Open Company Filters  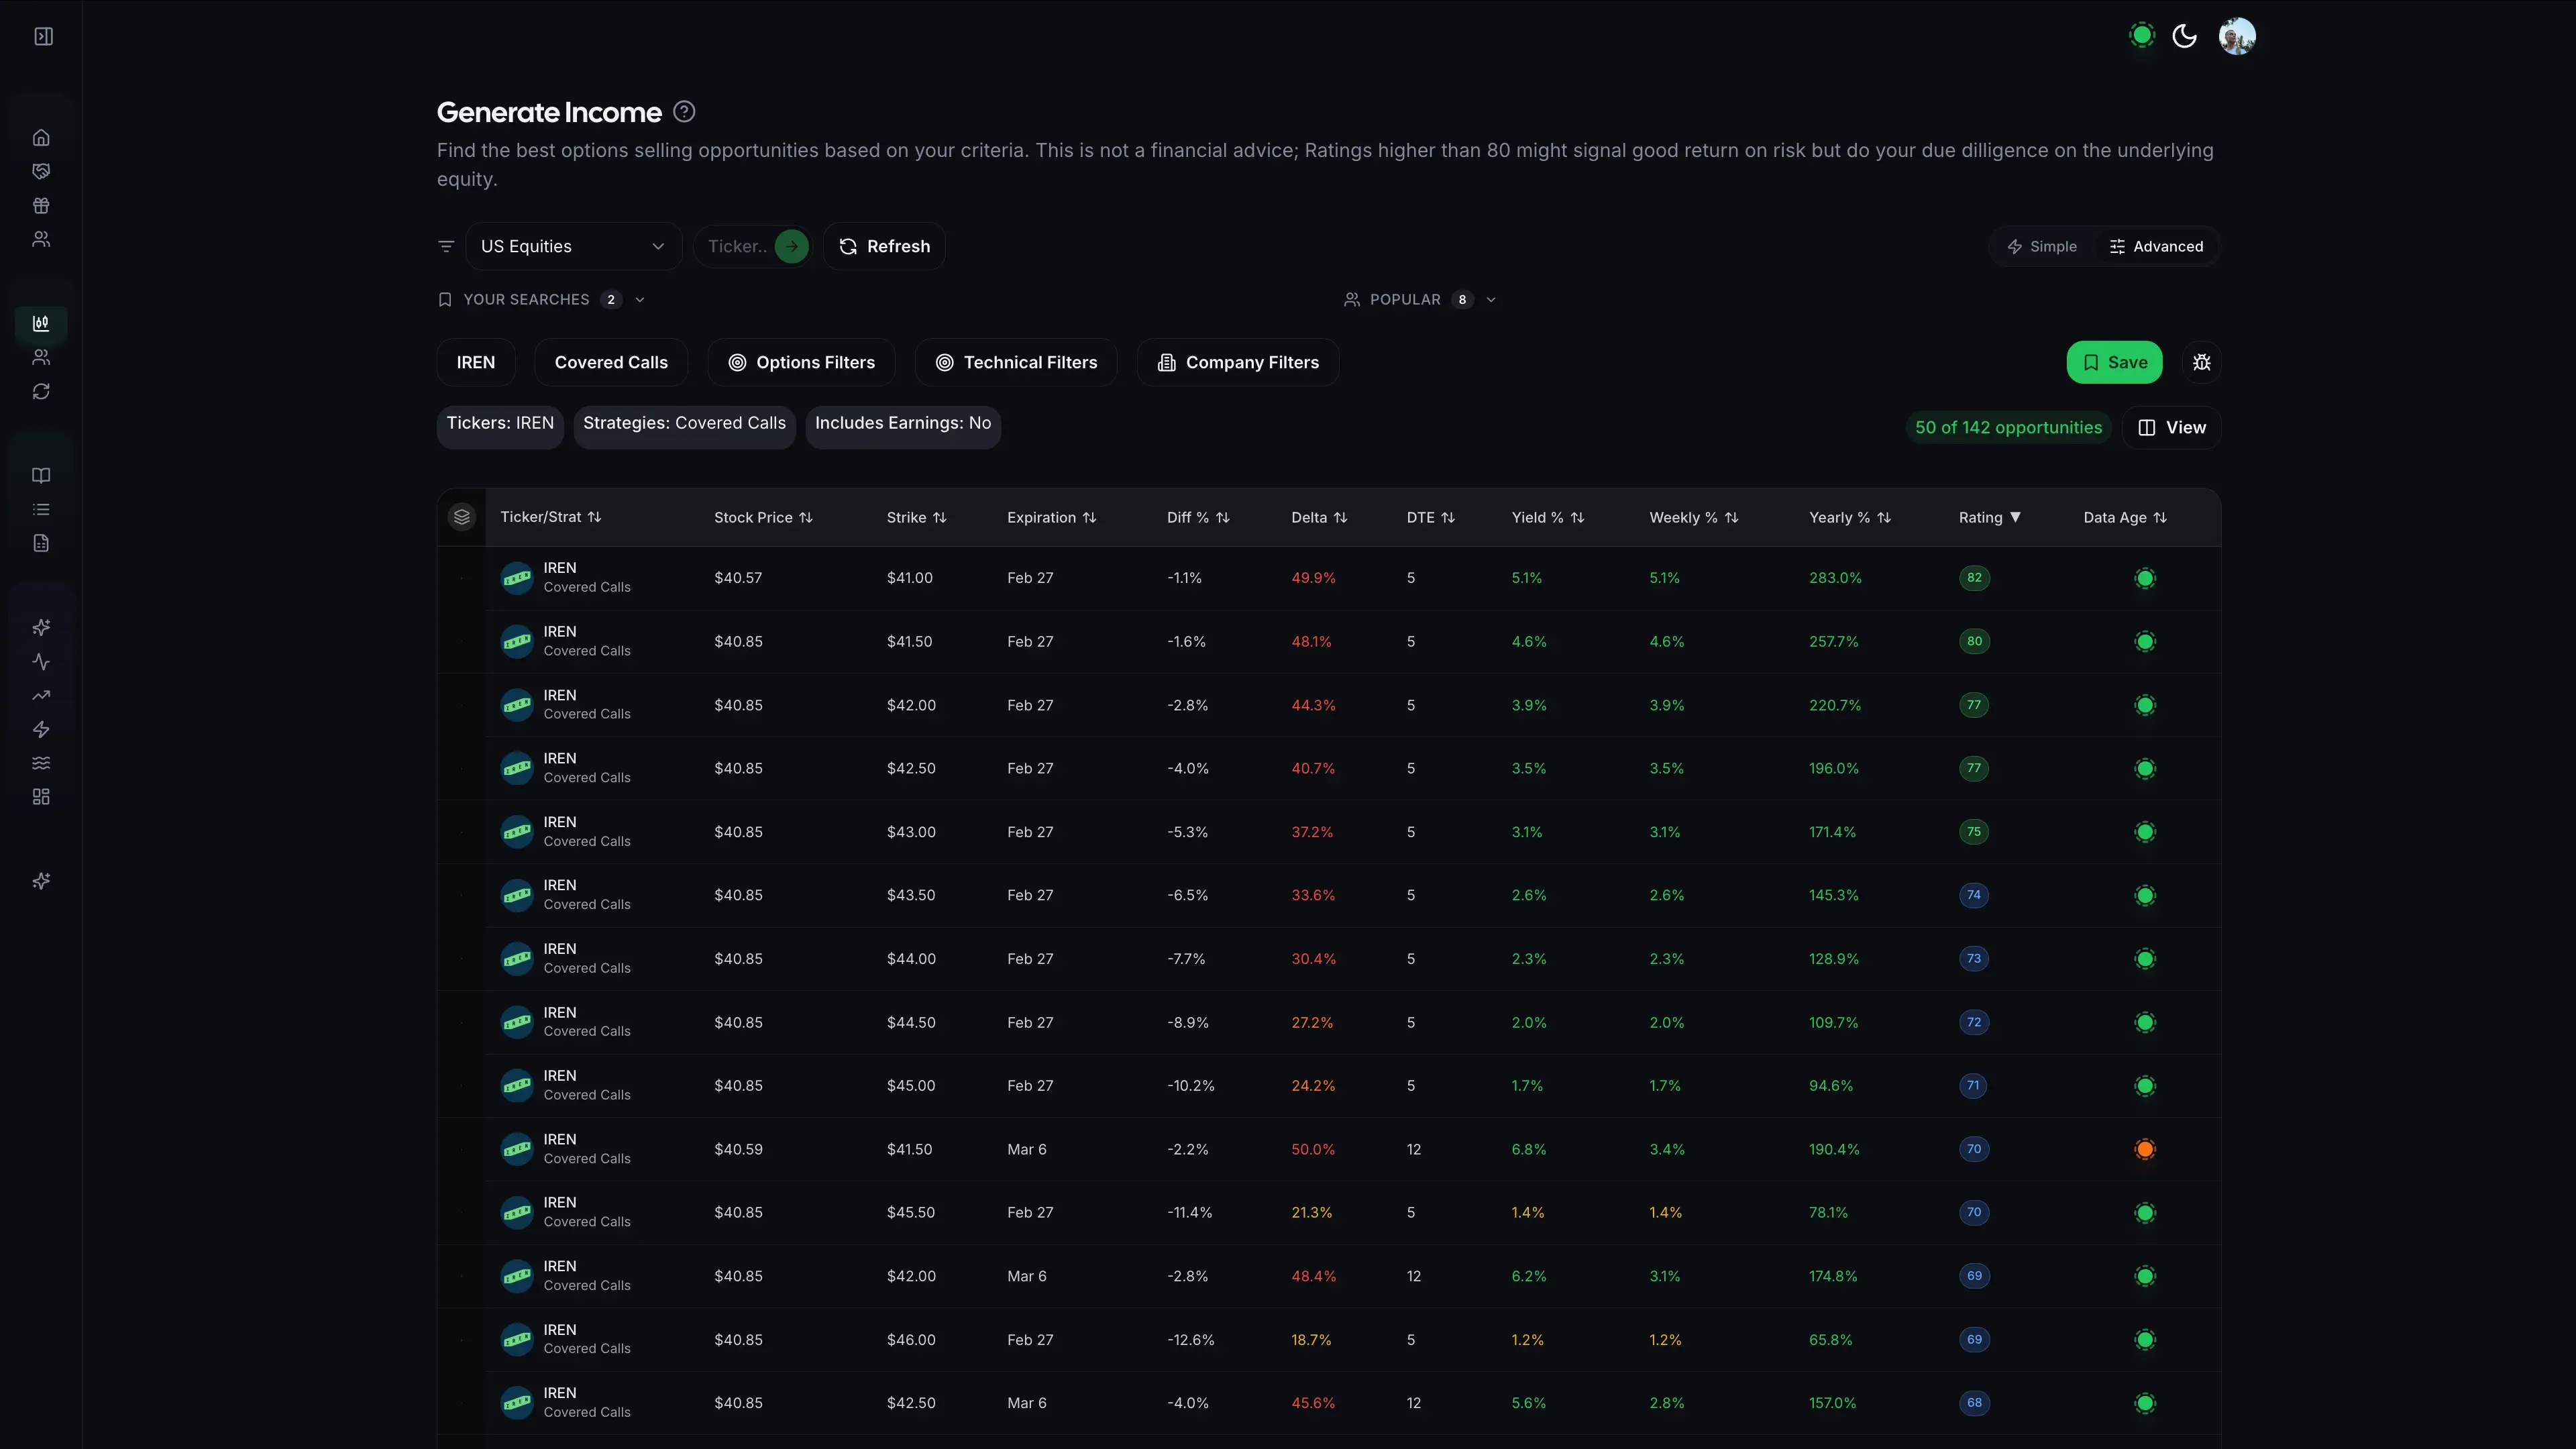(1238, 363)
